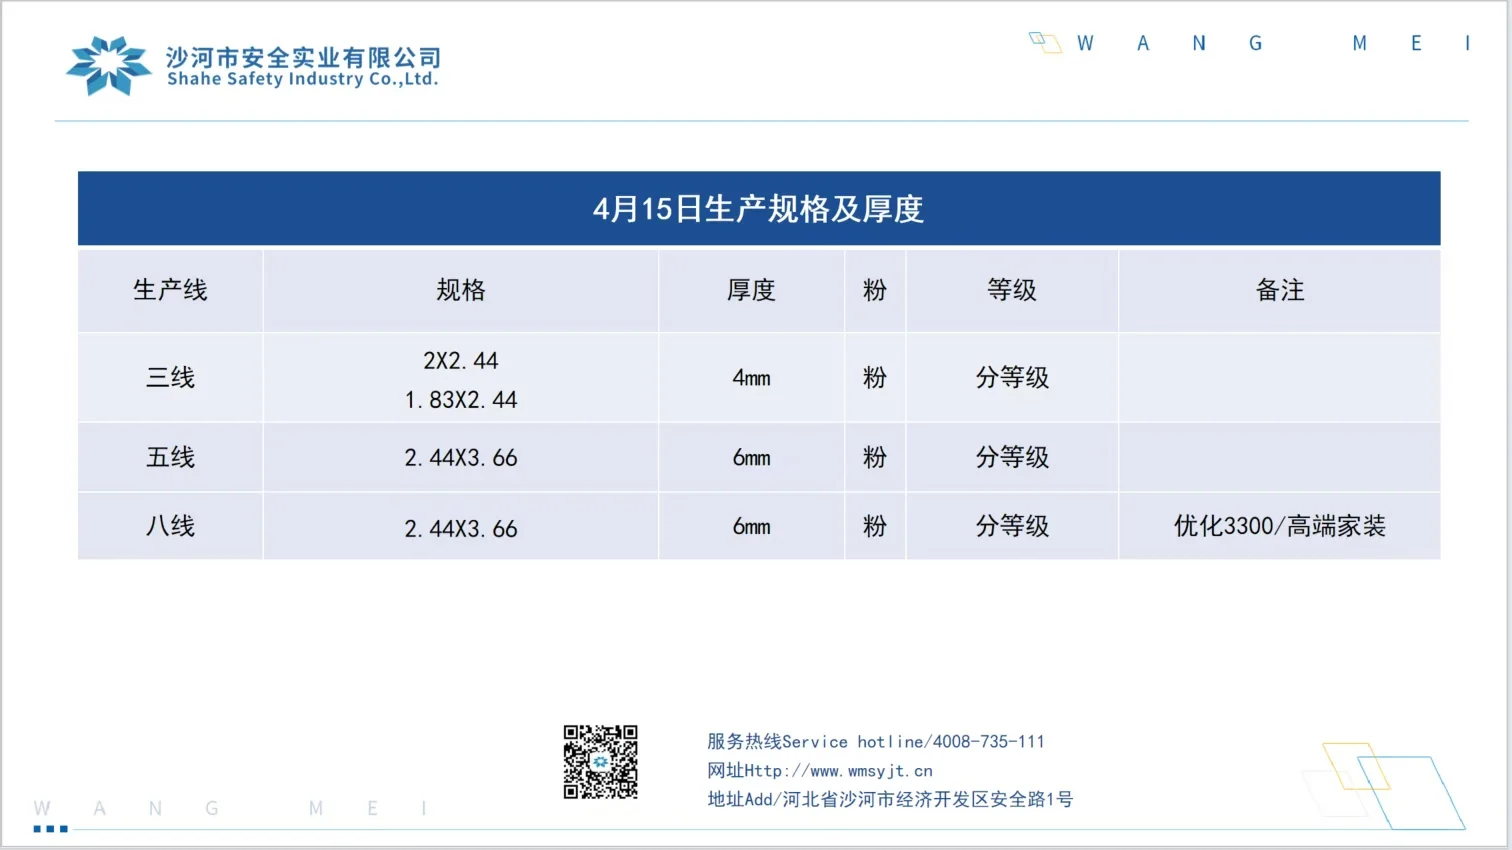This screenshot has height=850, width=1512.
Task: Select the 五线 production line cell
Action: [x=170, y=457]
